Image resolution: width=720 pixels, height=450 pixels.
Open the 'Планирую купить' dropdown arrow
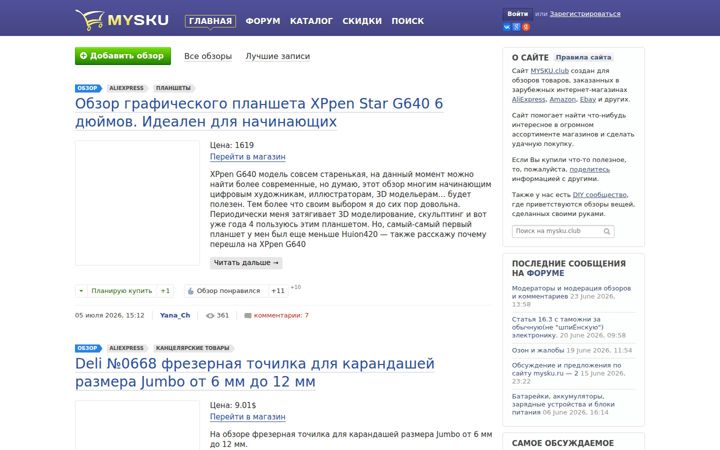[x=81, y=291]
